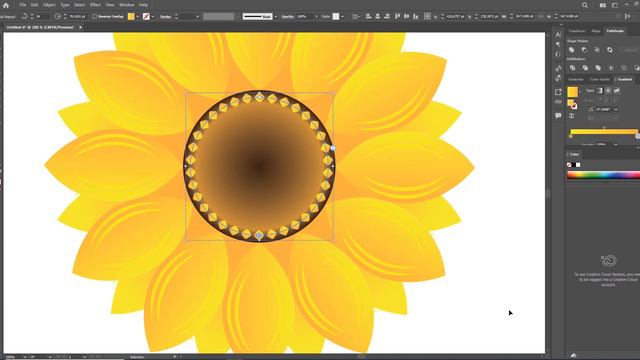Click the Y position value field
Image resolution: width=640 pixels, height=360 pixels.
pyautogui.click(x=490, y=17)
